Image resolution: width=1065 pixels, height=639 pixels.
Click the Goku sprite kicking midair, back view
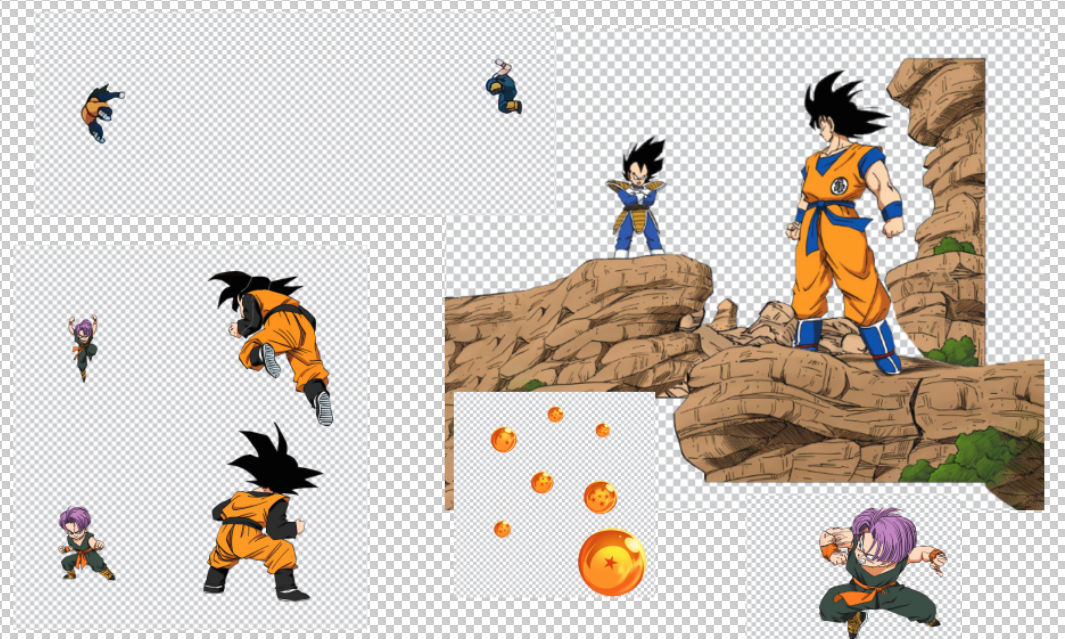pyautogui.click(x=272, y=346)
